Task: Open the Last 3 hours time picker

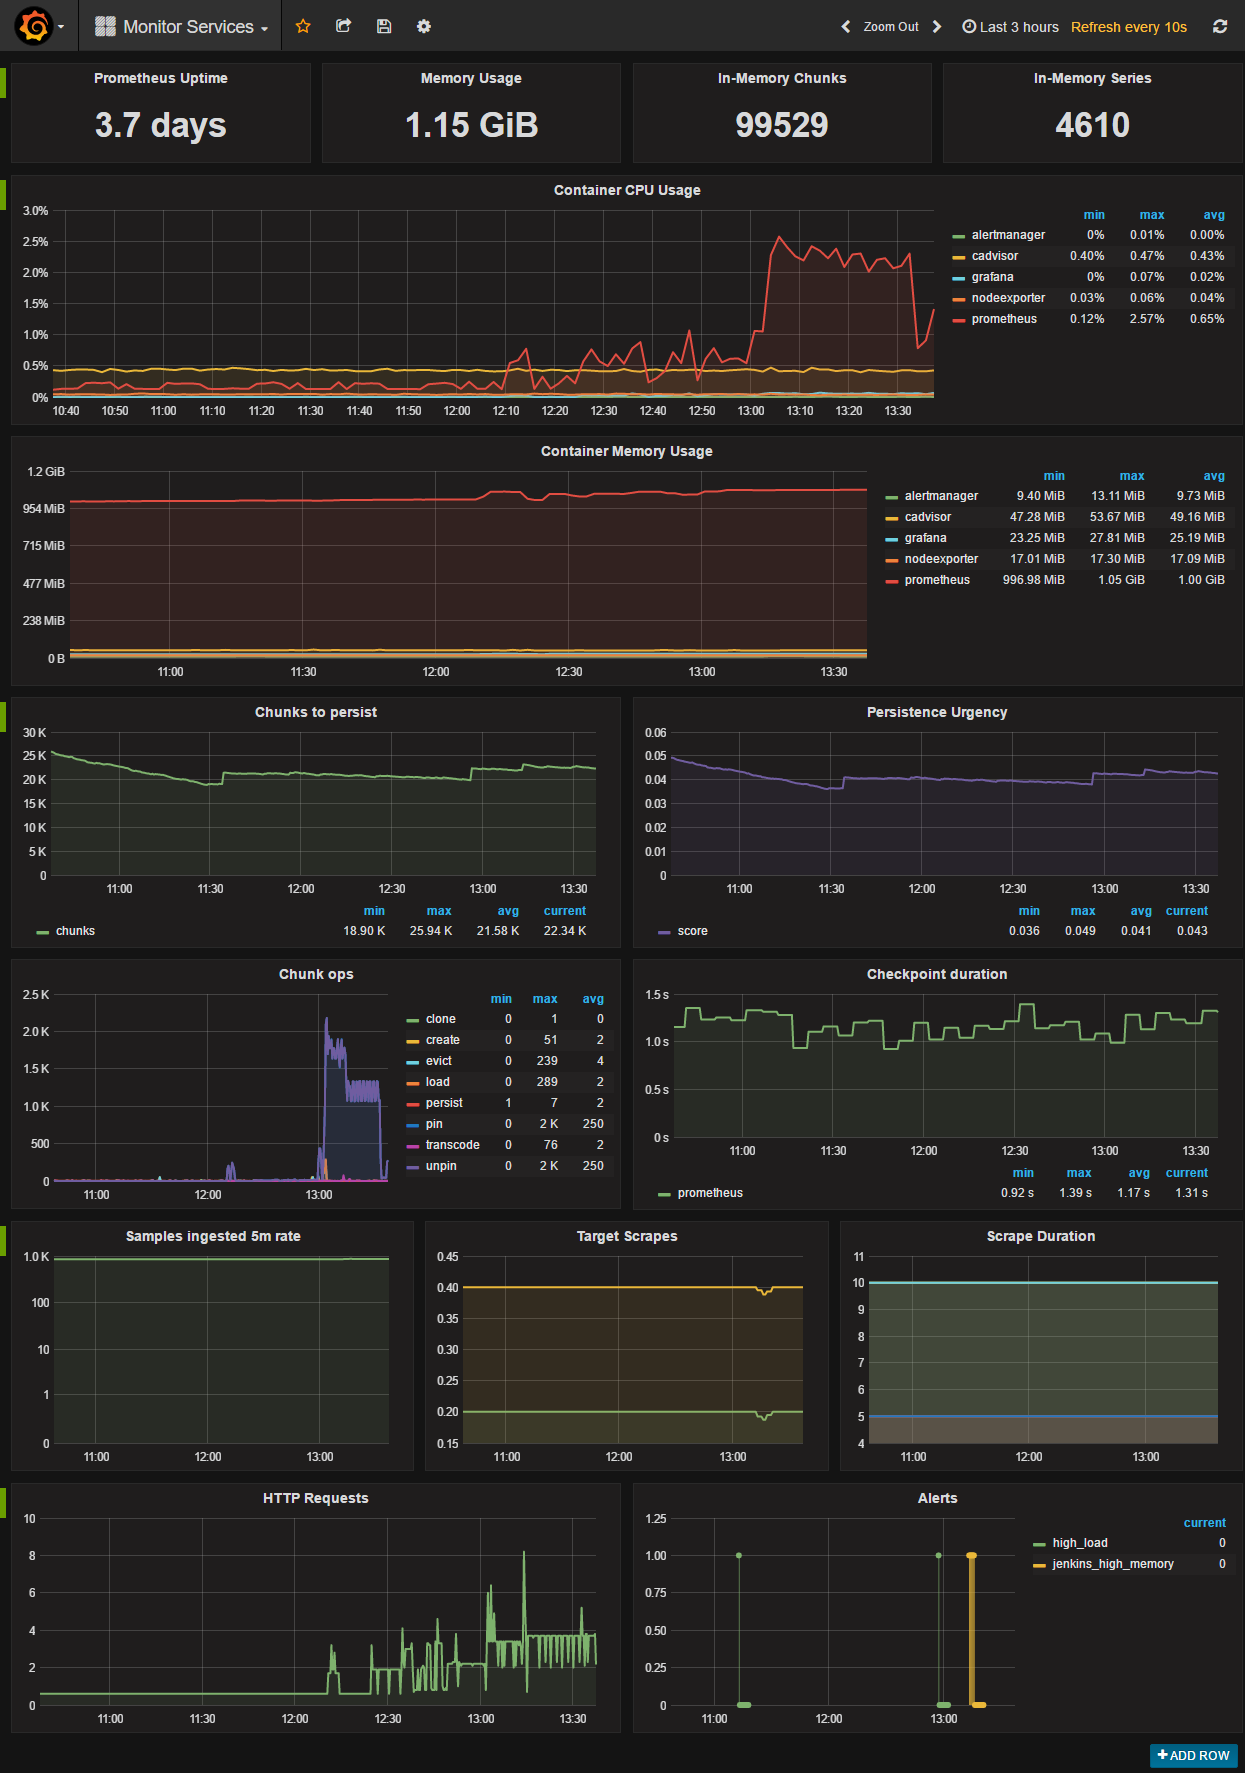Action: (1010, 27)
